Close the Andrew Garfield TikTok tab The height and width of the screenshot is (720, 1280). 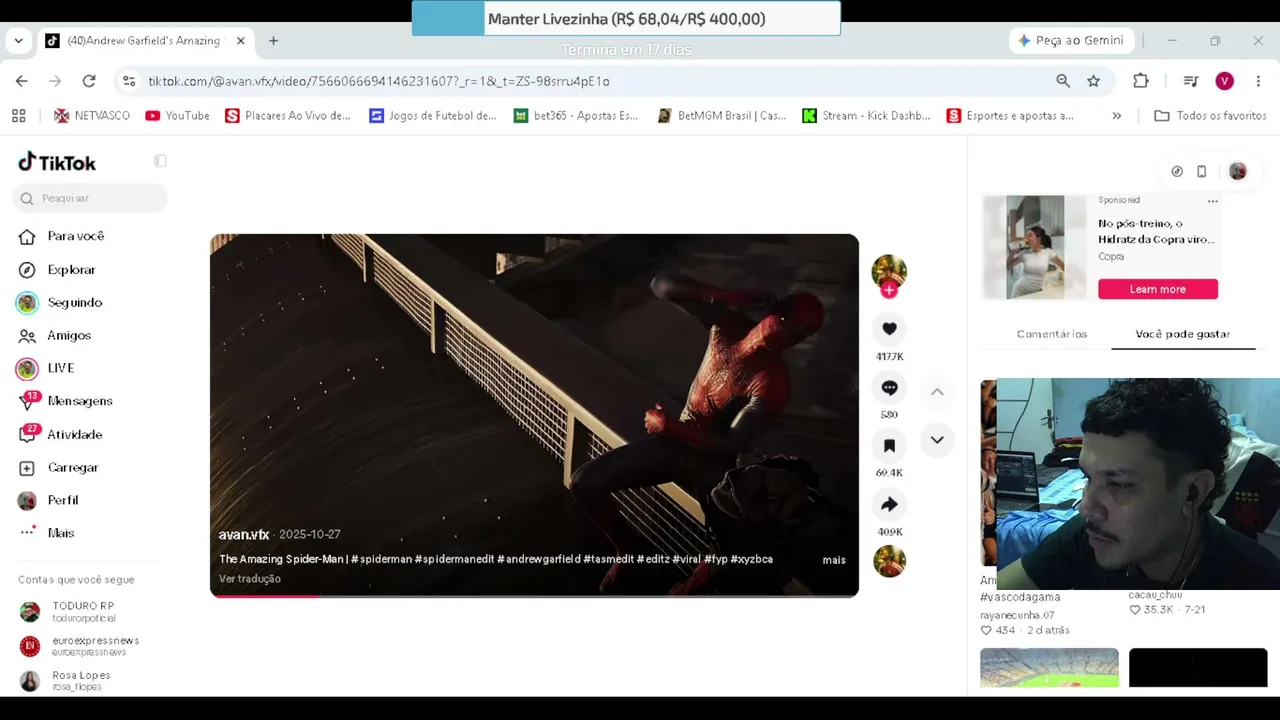pos(240,41)
